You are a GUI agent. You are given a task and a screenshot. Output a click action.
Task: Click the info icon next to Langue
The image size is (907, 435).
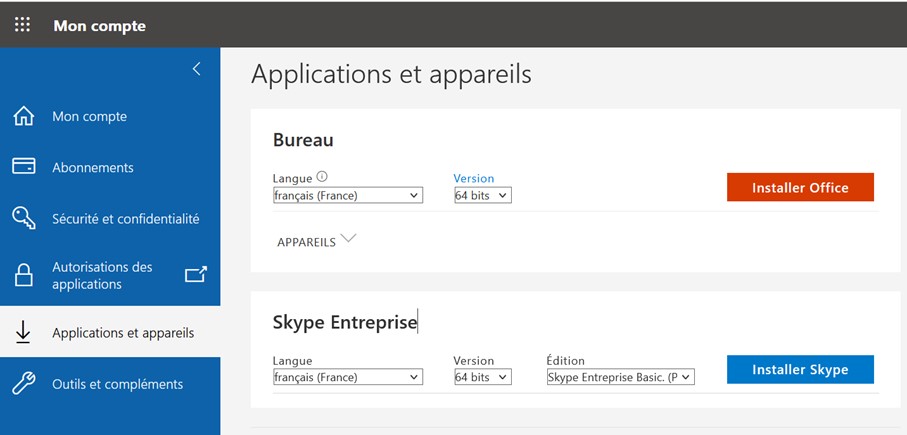click(x=321, y=177)
